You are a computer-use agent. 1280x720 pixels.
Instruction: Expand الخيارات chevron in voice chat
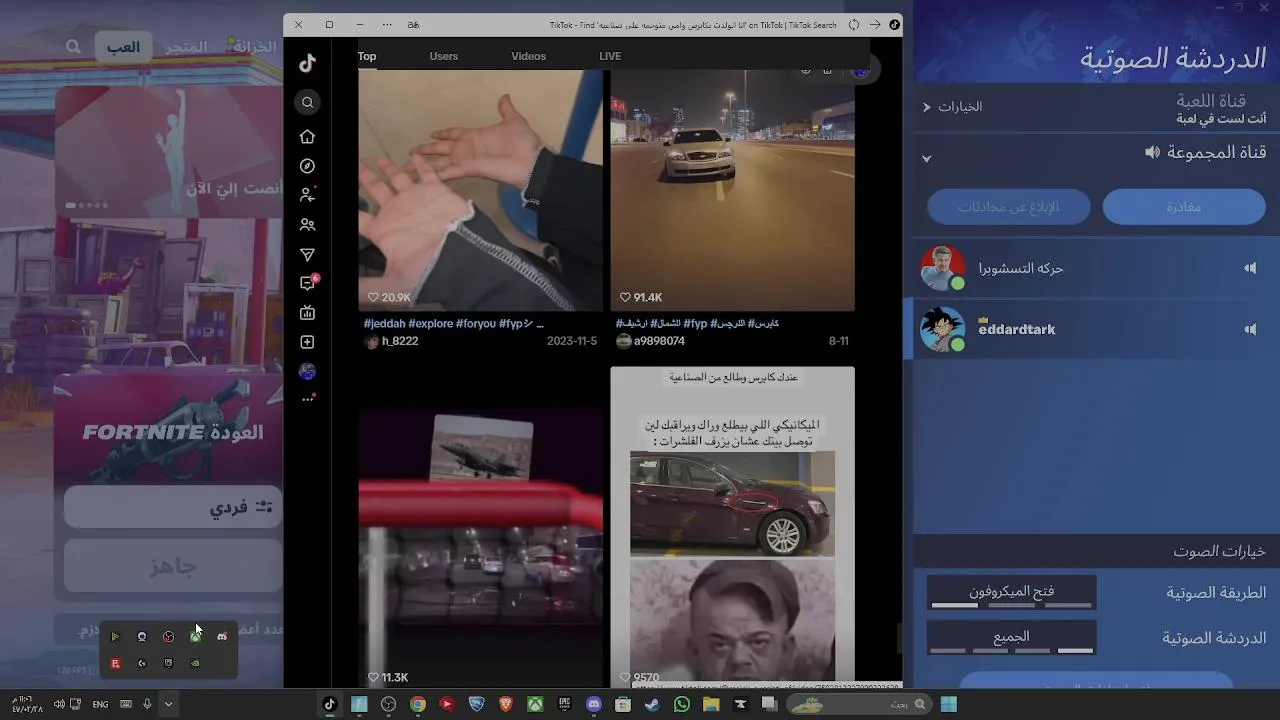click(x=927, y=107)
